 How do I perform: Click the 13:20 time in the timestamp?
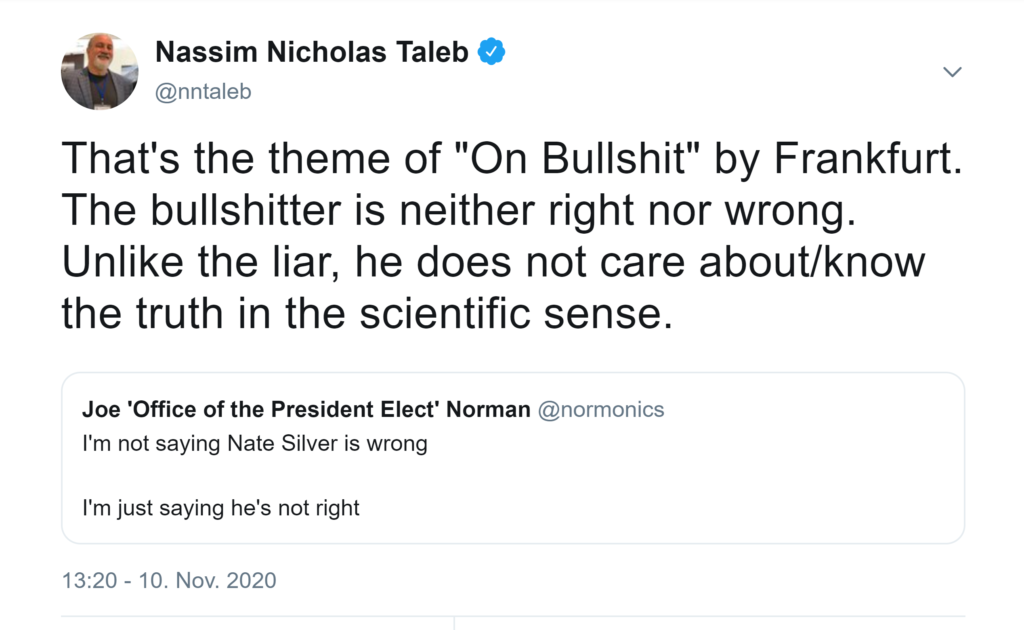[x=89, y=580]
